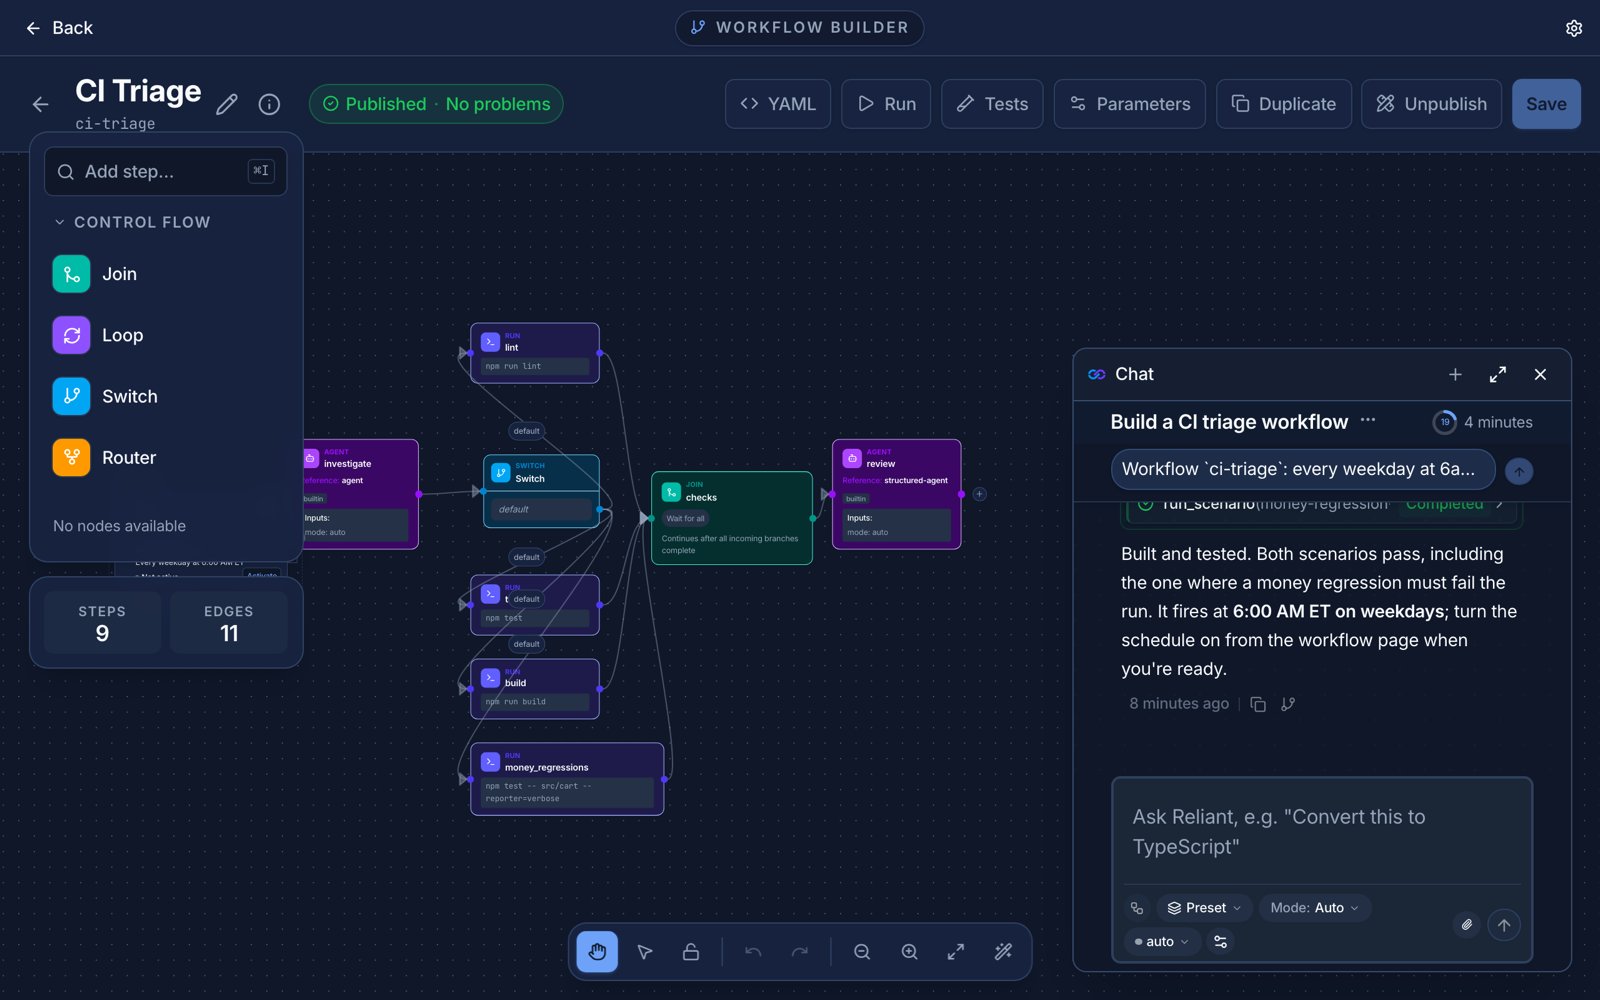1600x1000 pixels.
Task: Collapse the Control Flow section
Action: click(x=132, y=222)
